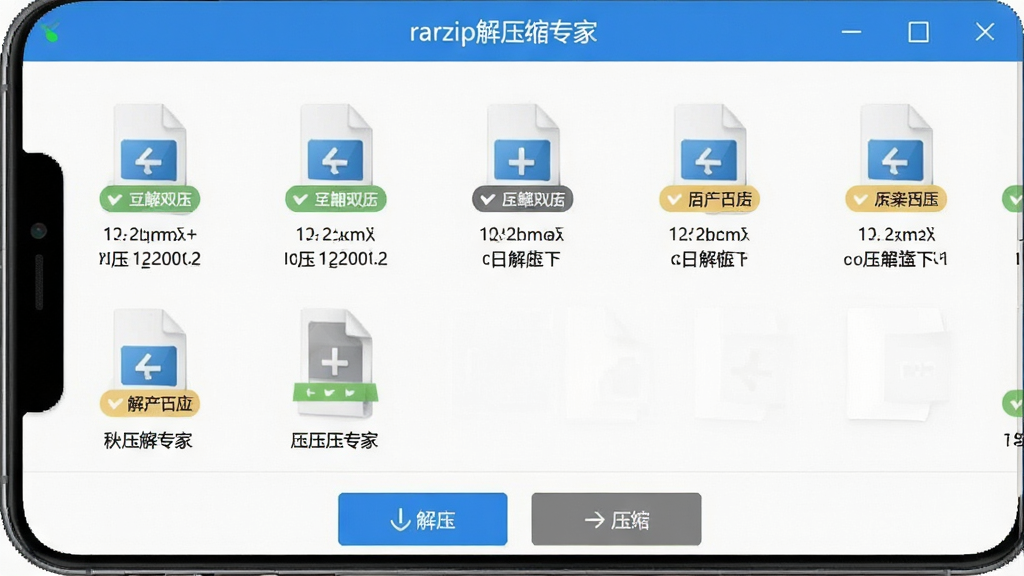The image size is (1024, 576).
Task: Select the file icon above the "kmX" file name
Action: point(336,145)
